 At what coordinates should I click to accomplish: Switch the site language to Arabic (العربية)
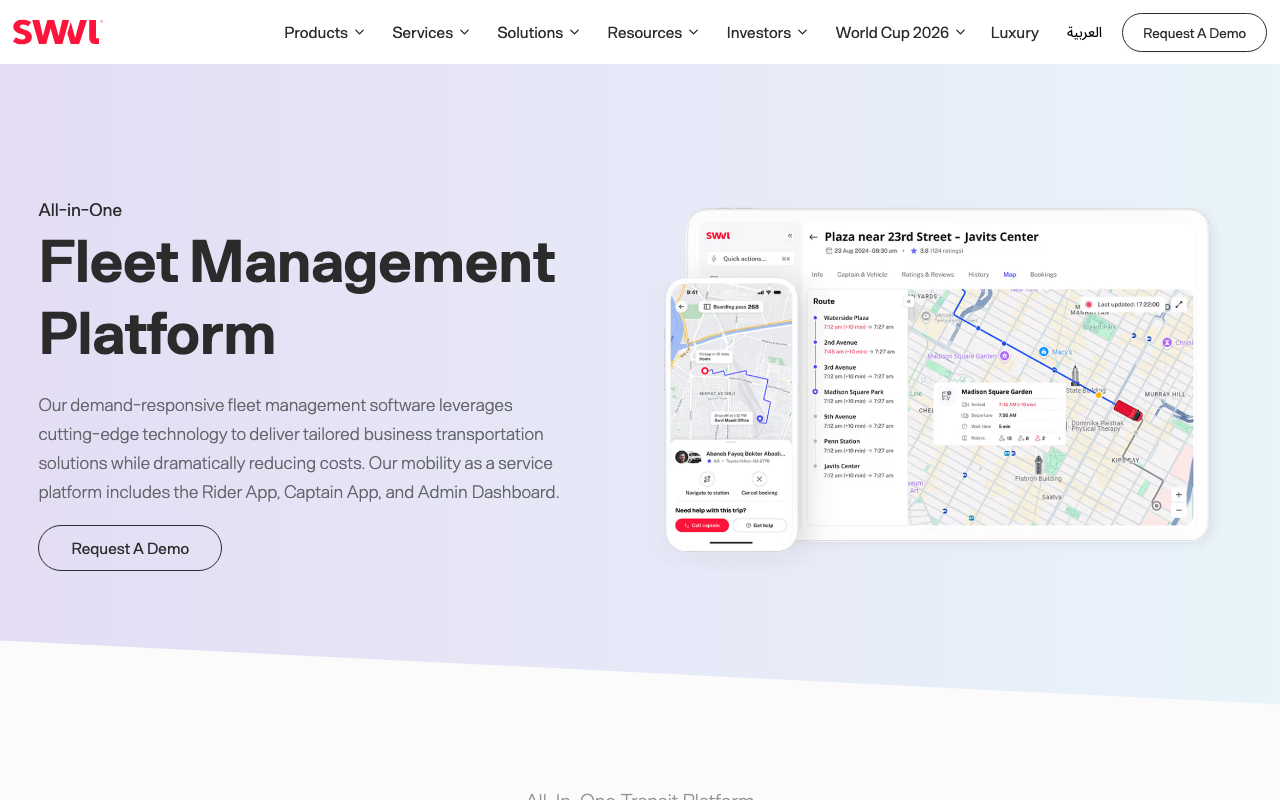point(1084,32)
